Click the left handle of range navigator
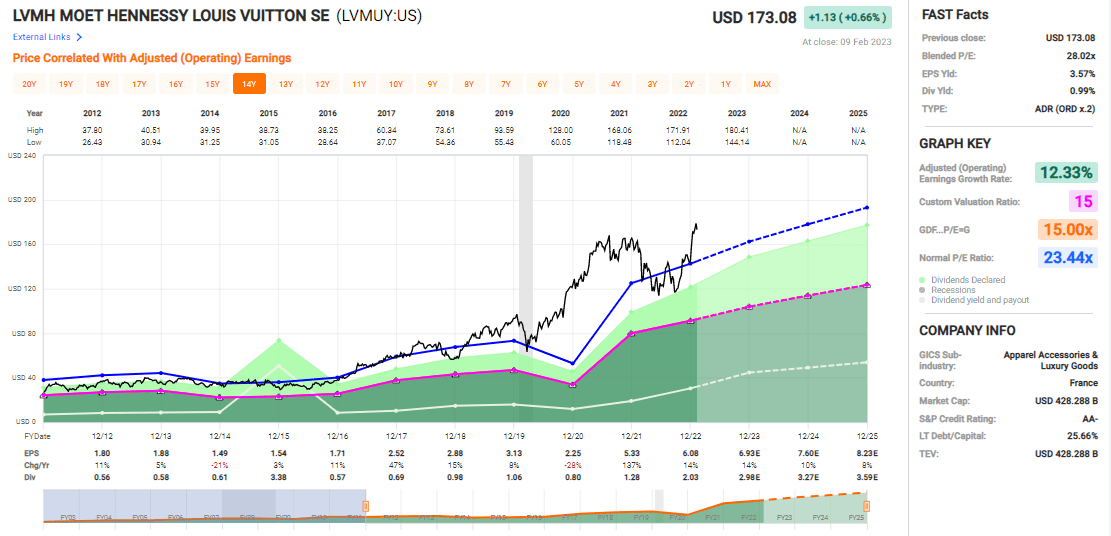Image resolution: width=1111 pixels, height=536 pixels. pyautogui.click(x=366, y=506)
